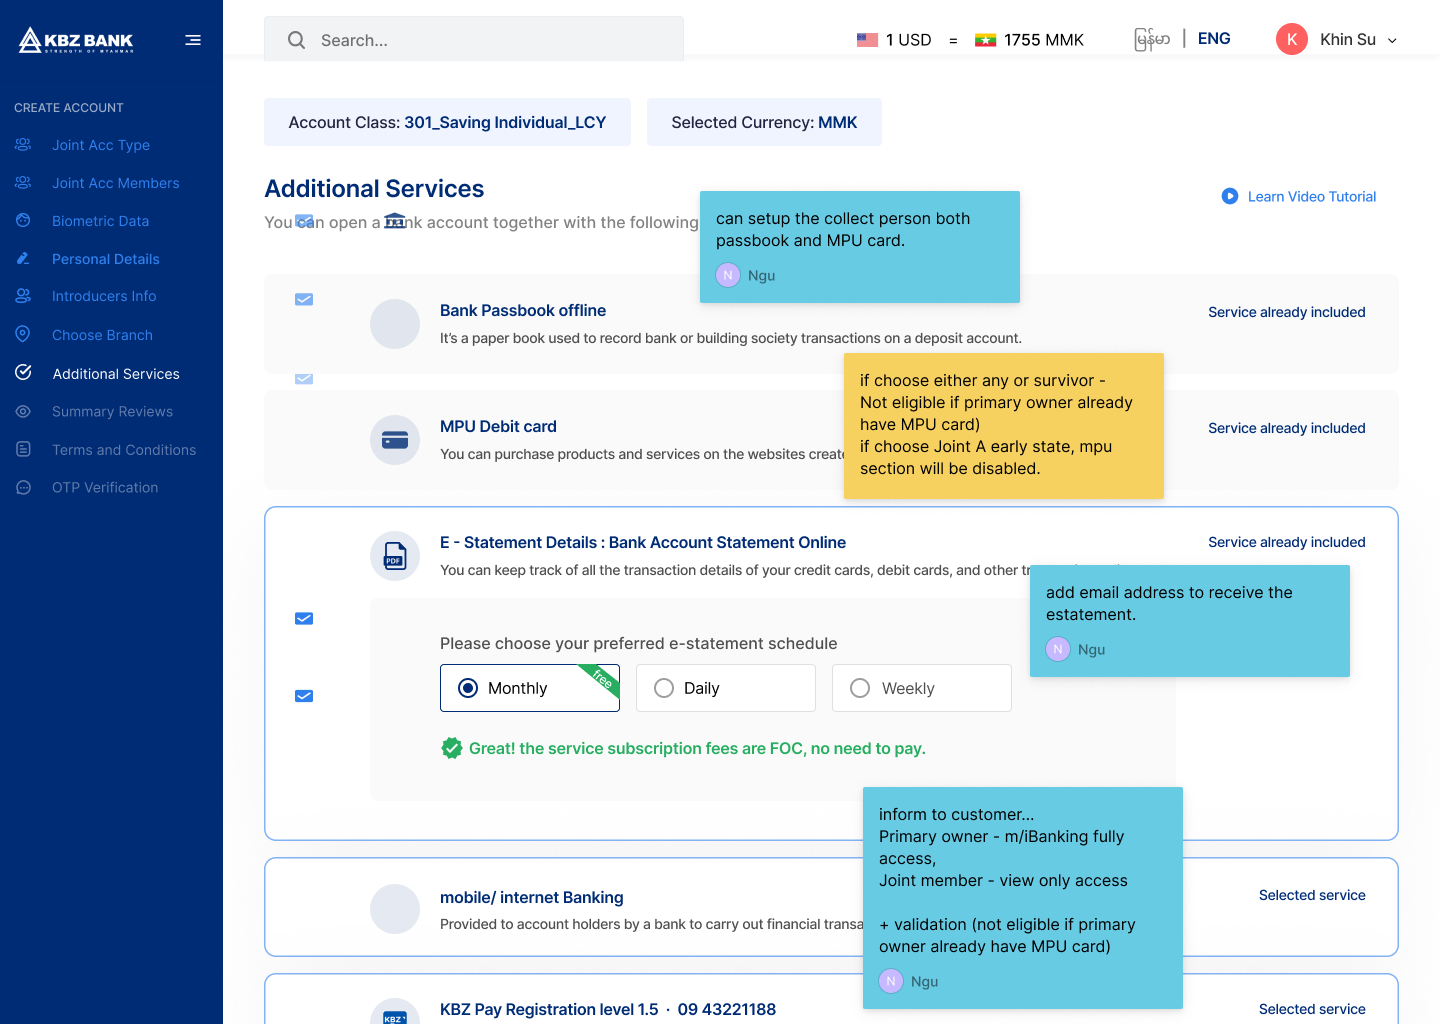The height and width of the screenshot is (1024, 1440).
Task: Open Introducers Info step
Action: click(104, 296)
